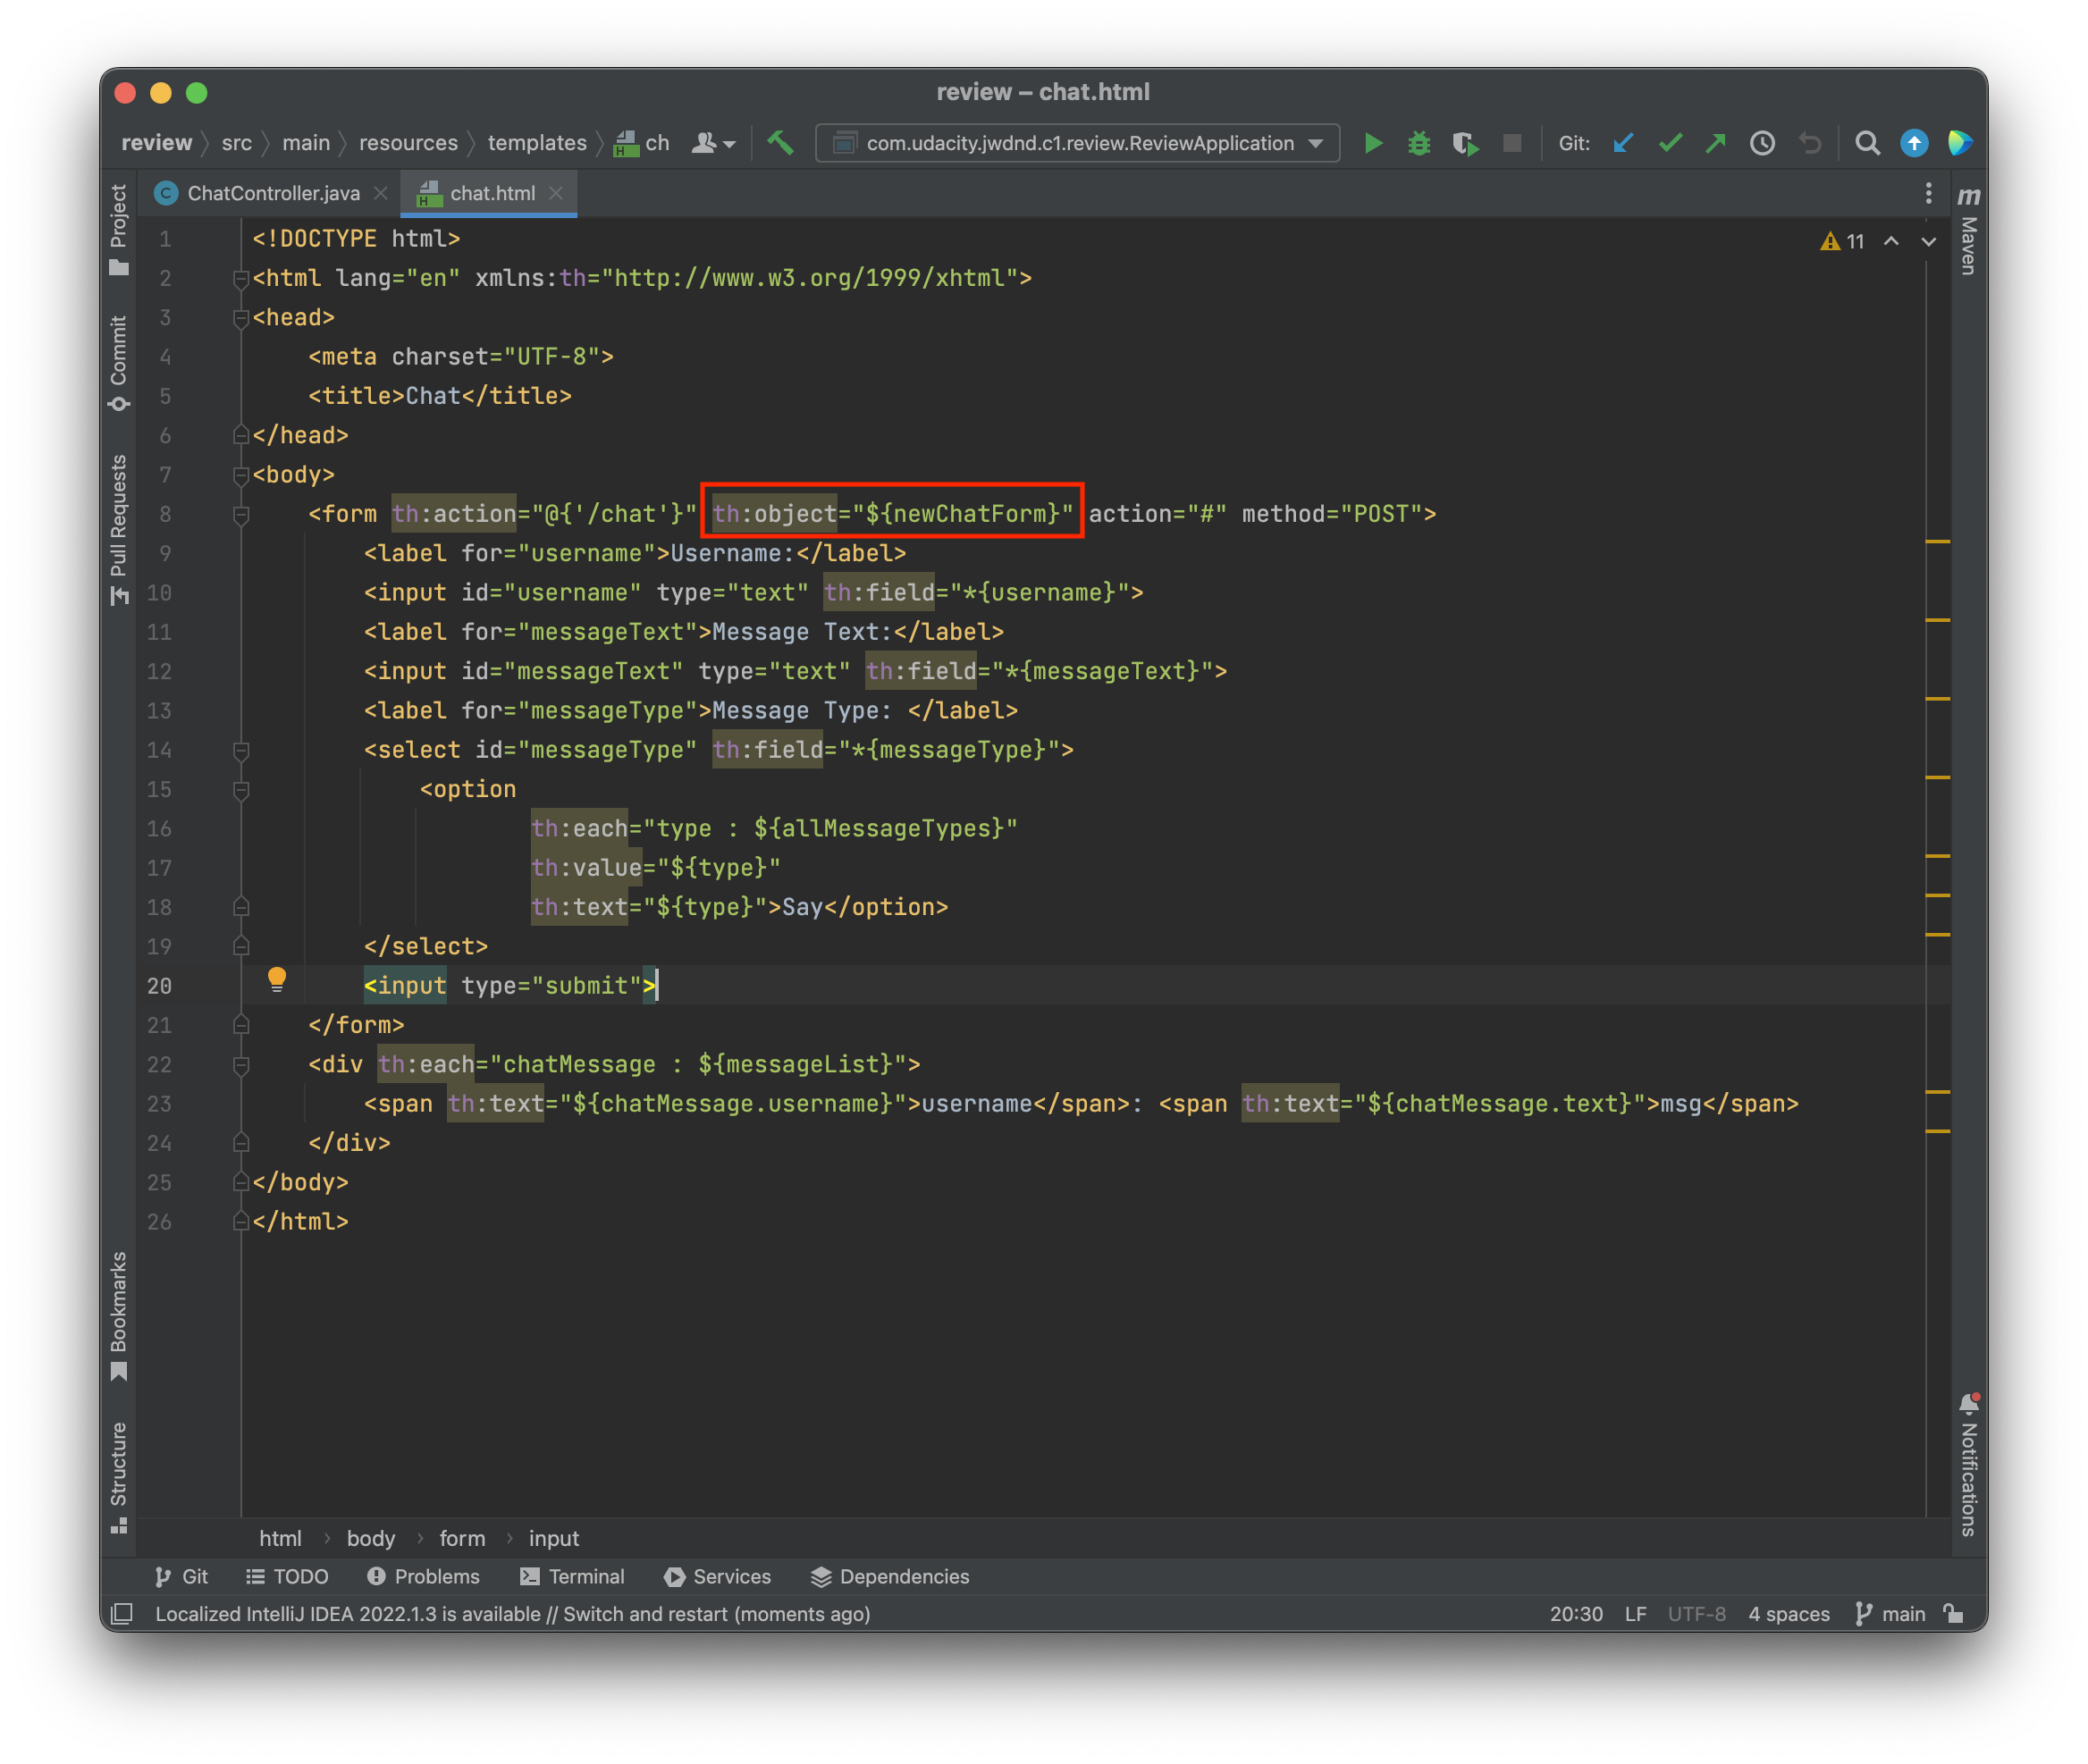The image size is (2088, 1764).
Task: Click the IDE update blue arrow icon
Action: [1913, 143]
